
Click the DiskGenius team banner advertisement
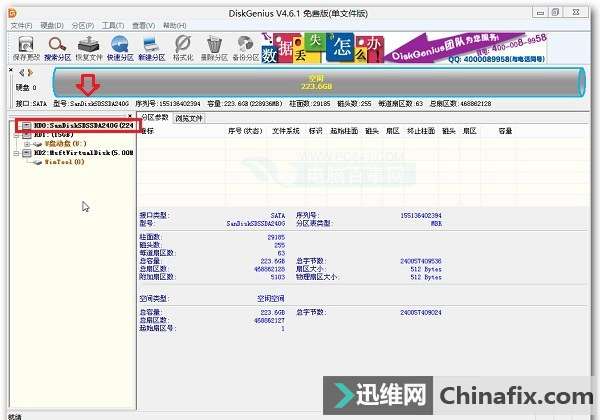tap(404, 48)
